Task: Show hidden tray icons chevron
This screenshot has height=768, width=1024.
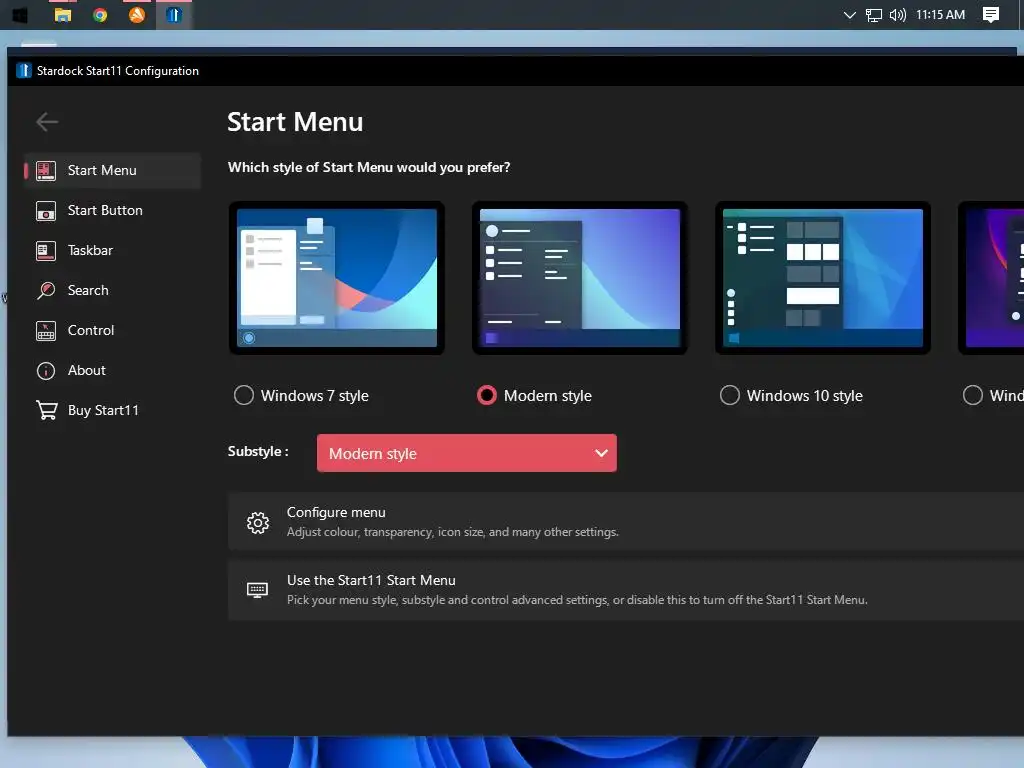Action: coord(849,15)
